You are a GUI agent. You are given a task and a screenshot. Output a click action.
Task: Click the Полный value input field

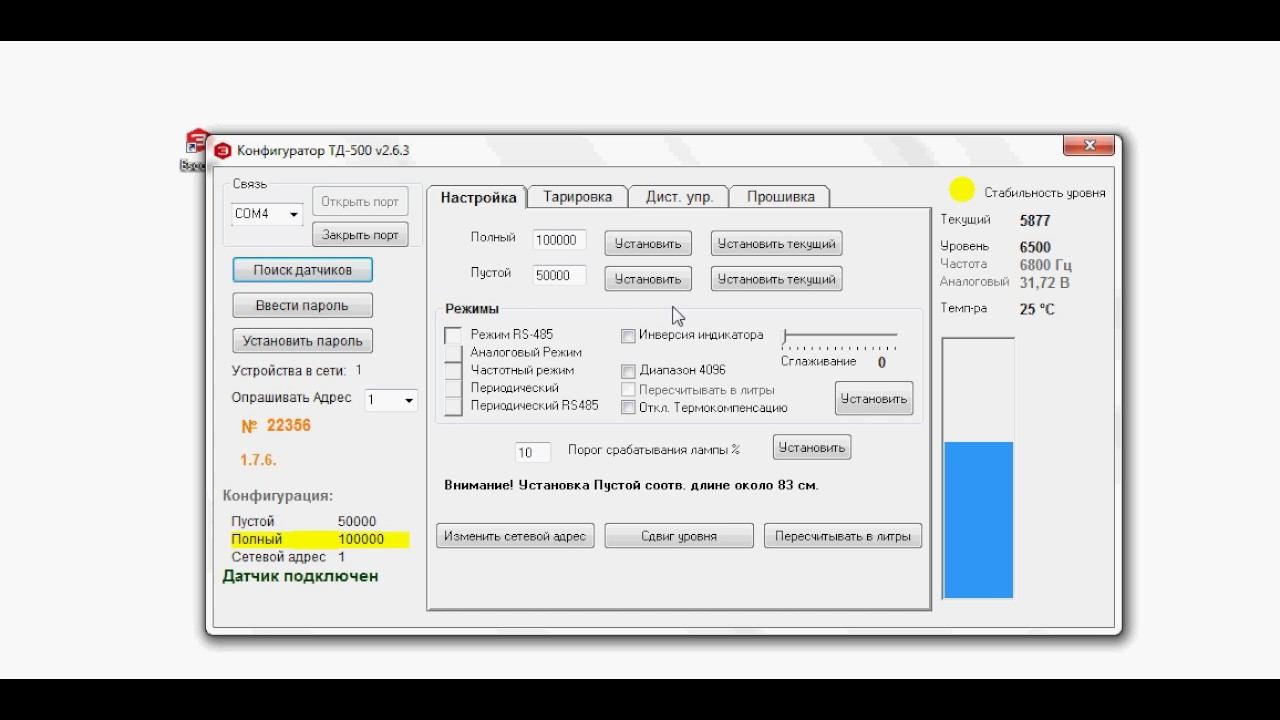pyautogui.click(x=560, y=240)
